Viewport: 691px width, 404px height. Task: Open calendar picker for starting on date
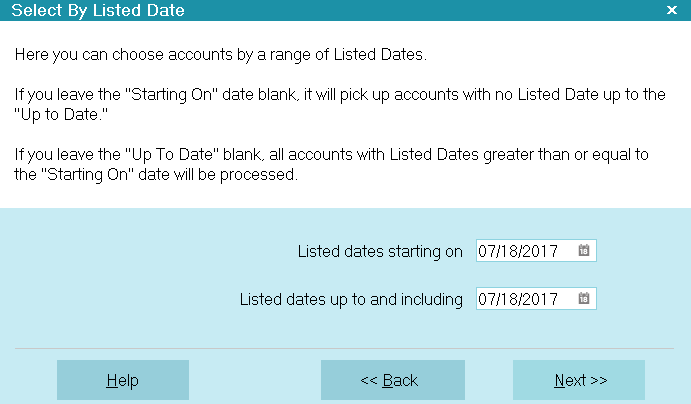[583, 251]
